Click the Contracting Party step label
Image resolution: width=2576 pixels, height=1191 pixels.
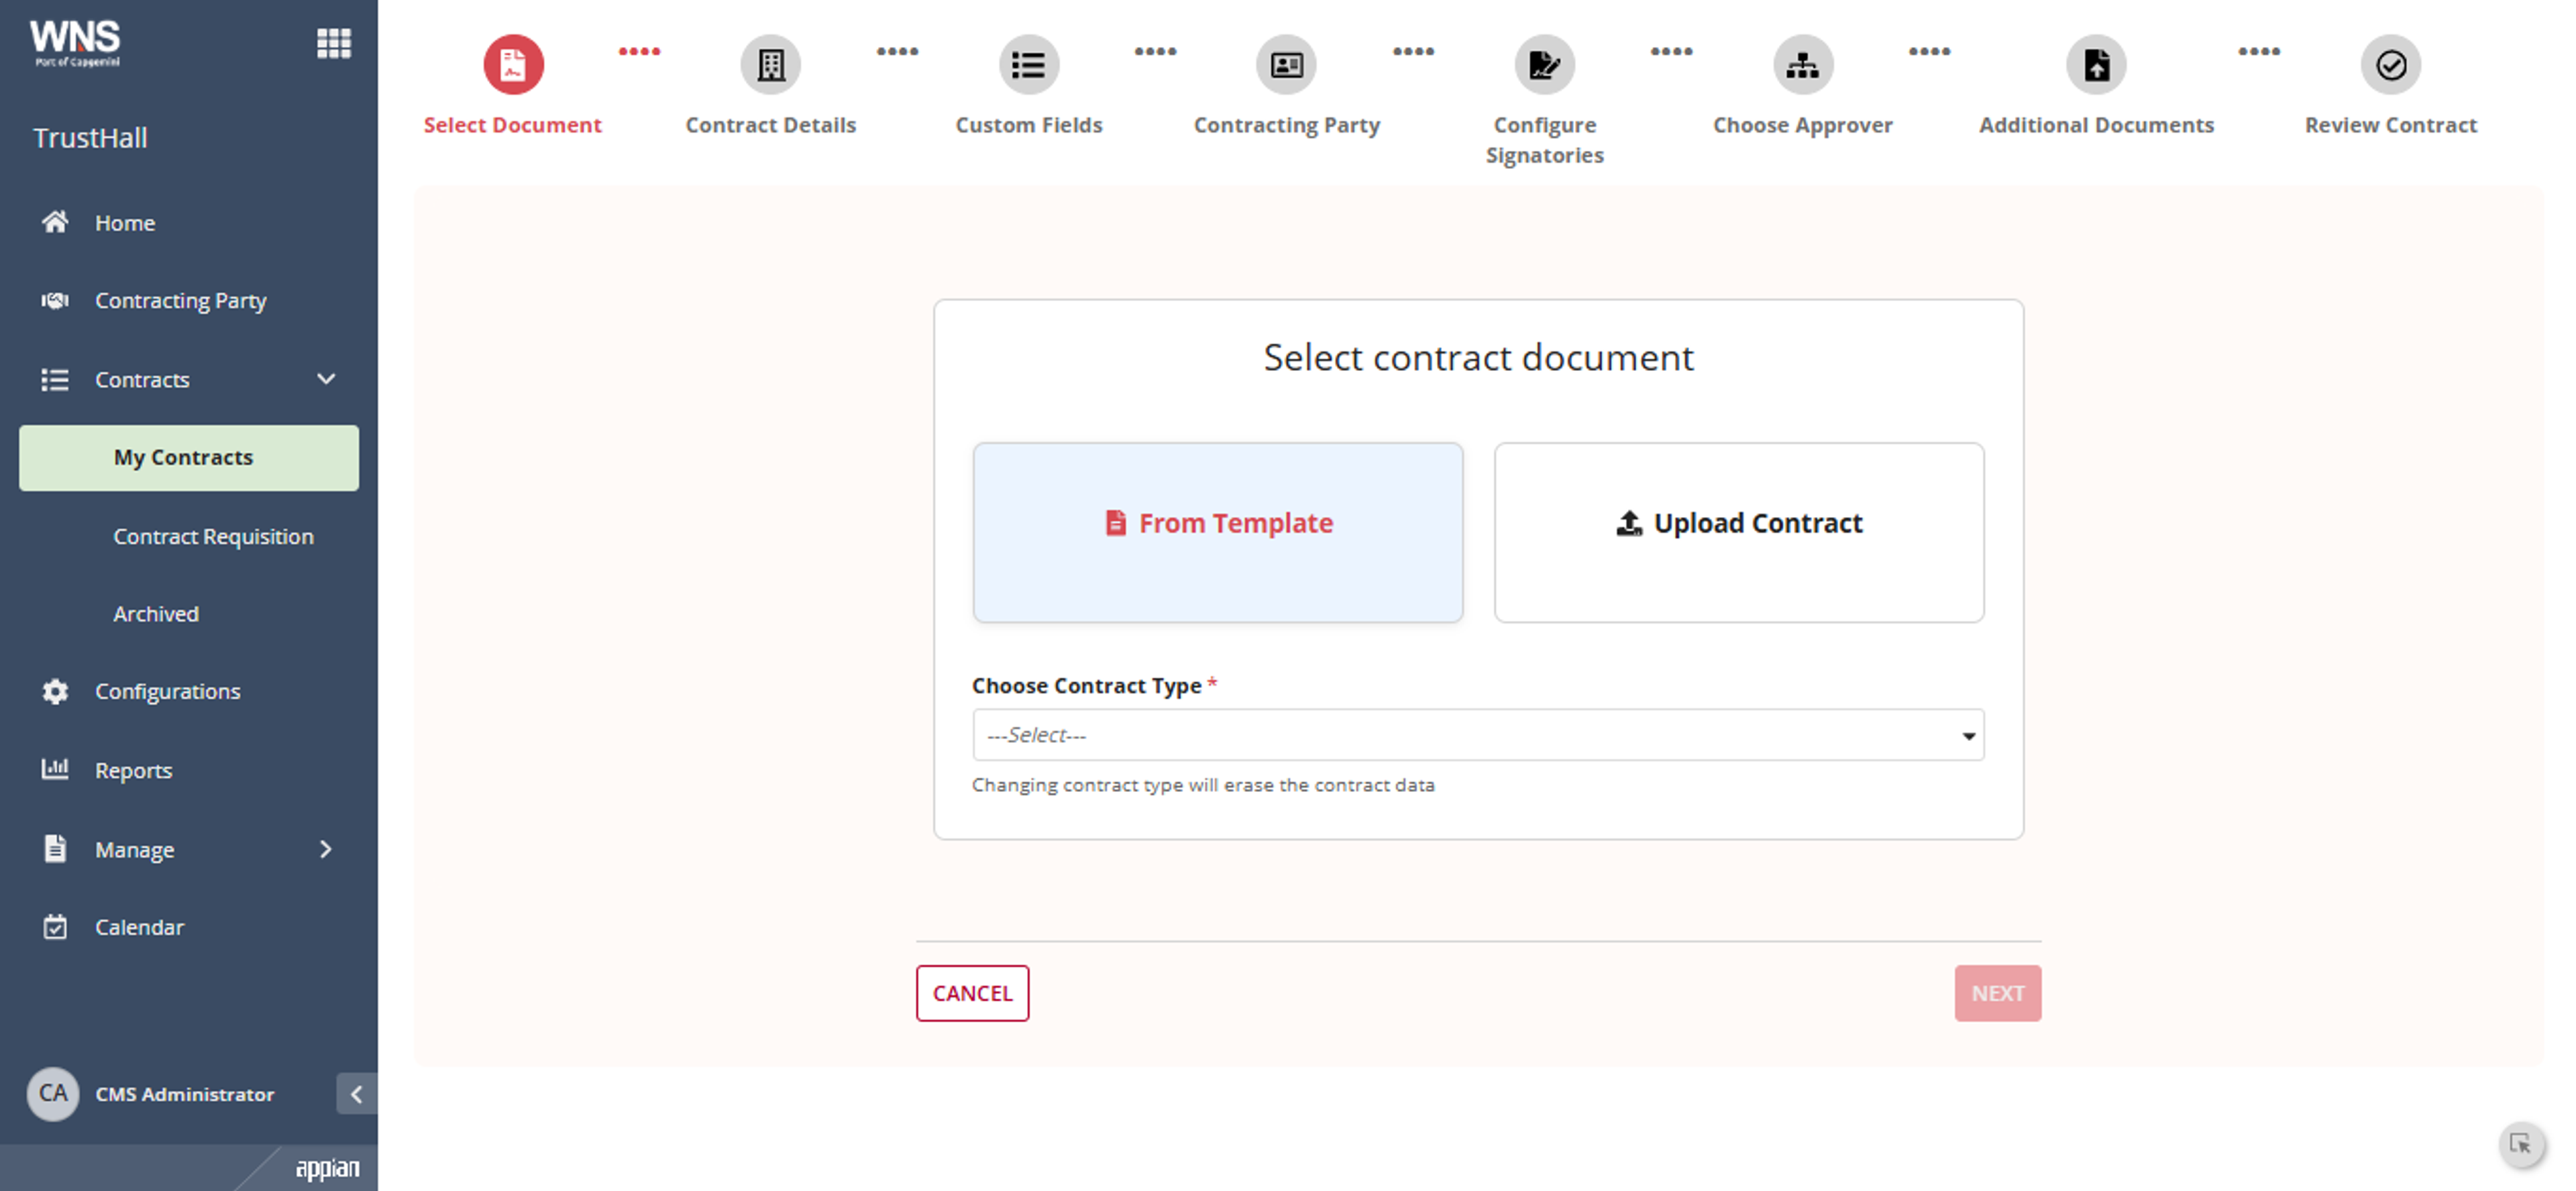pyautogui.click(x=1286, y=125)
